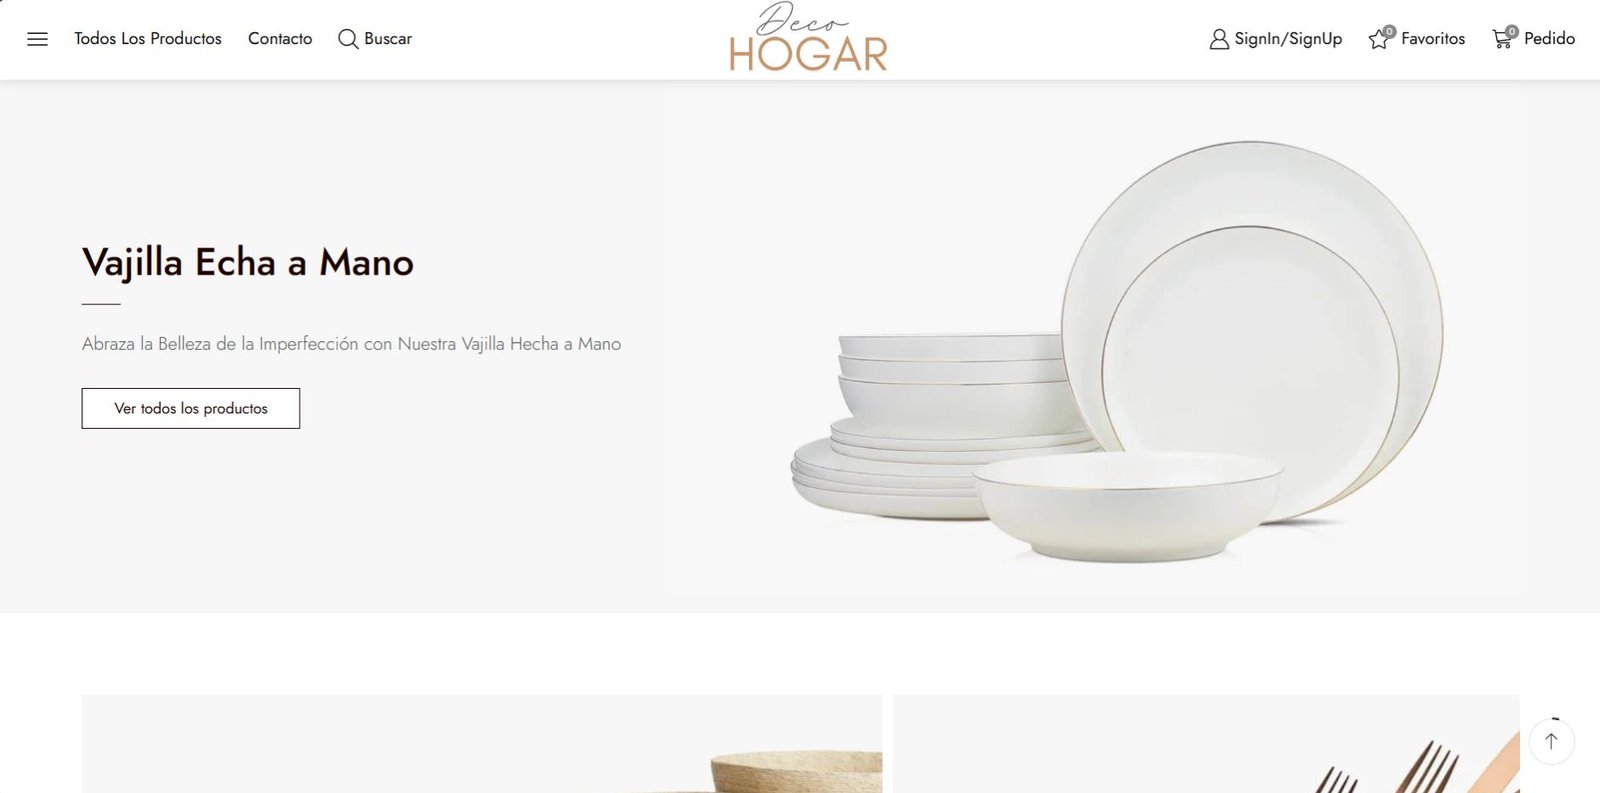
Task: Click the shopping cart icon
Action: point(1502,40)
